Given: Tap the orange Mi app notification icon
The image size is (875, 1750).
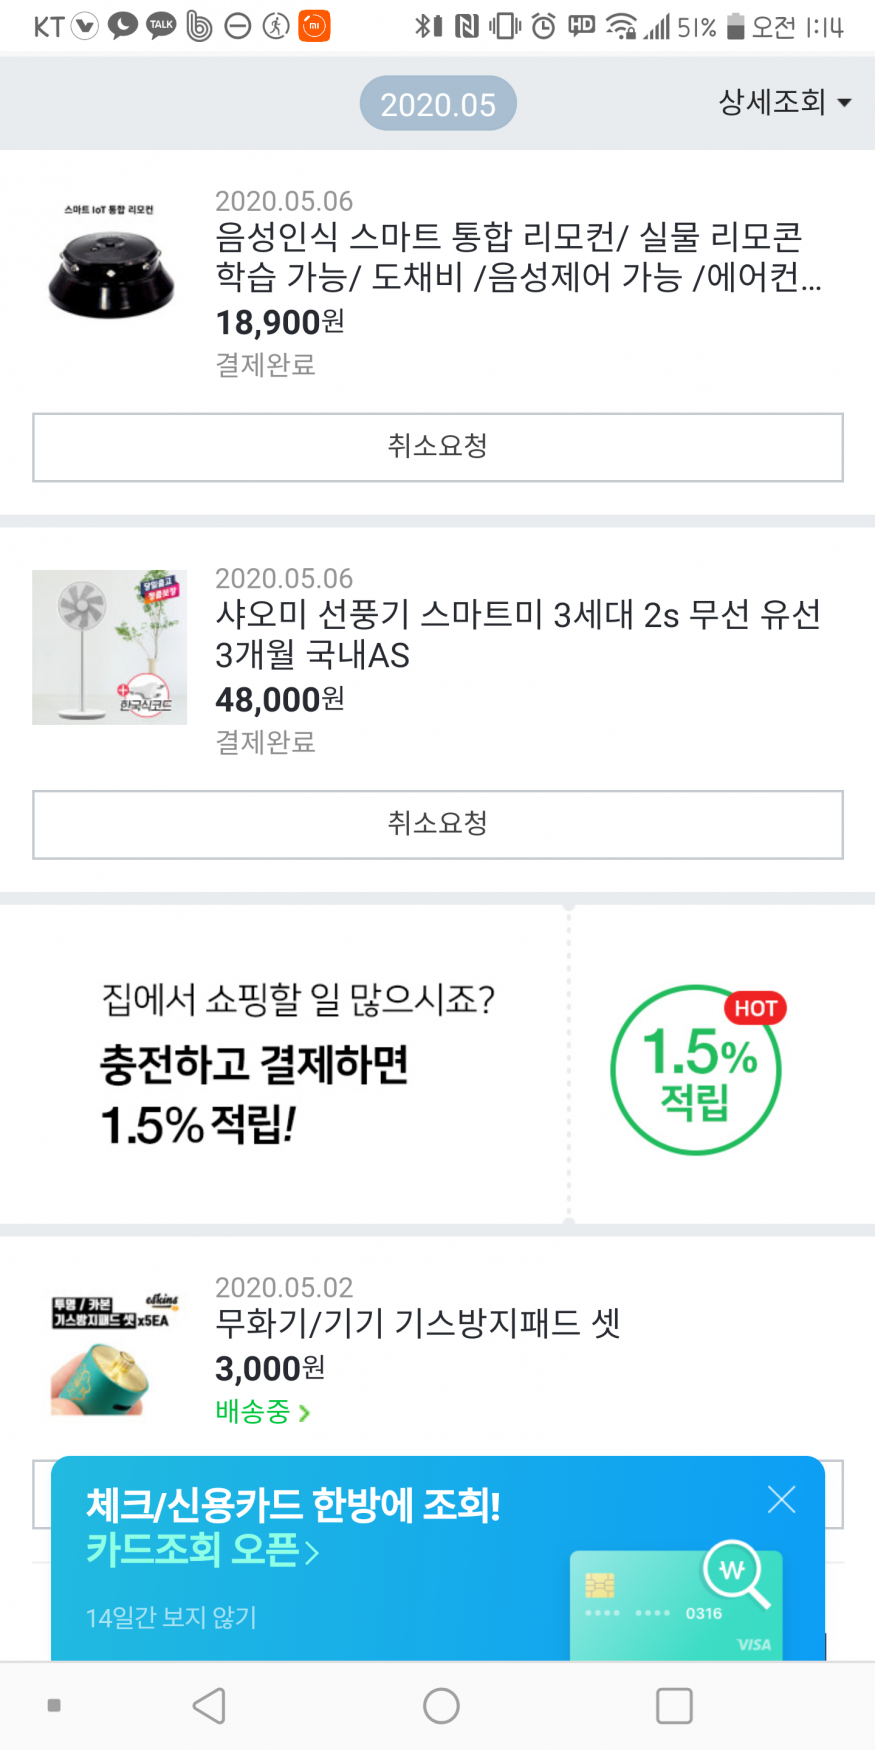Looking at the screenshot, I should pos(314,26).
